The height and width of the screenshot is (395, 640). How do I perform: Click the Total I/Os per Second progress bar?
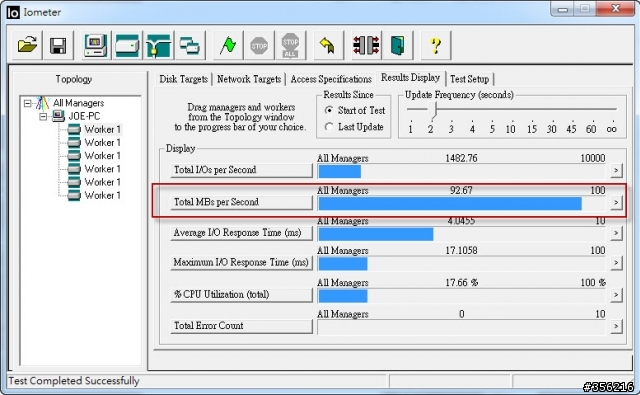coord(462,171)
